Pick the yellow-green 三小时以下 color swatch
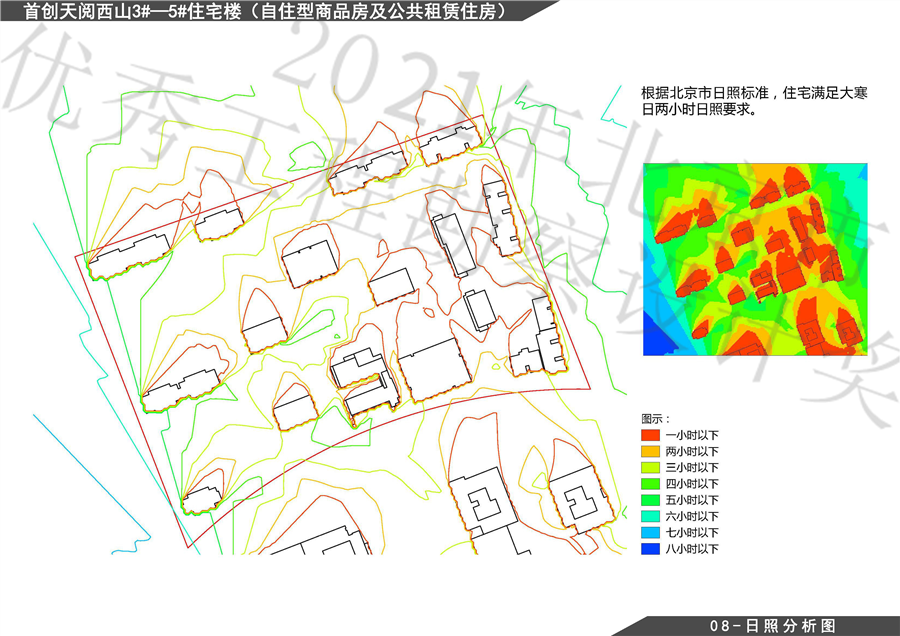900x636 pixels. pyautogui.click(x=649, y=468)
